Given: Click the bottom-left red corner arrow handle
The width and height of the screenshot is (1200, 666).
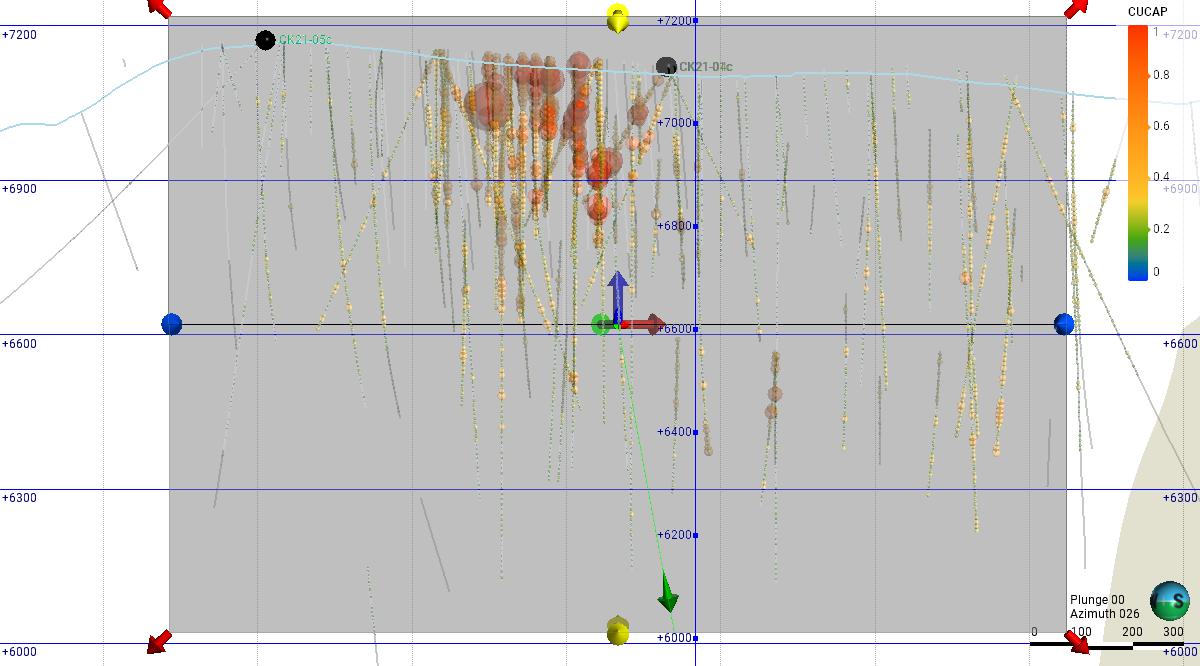Looking at the screenshot, I should 158,641.
